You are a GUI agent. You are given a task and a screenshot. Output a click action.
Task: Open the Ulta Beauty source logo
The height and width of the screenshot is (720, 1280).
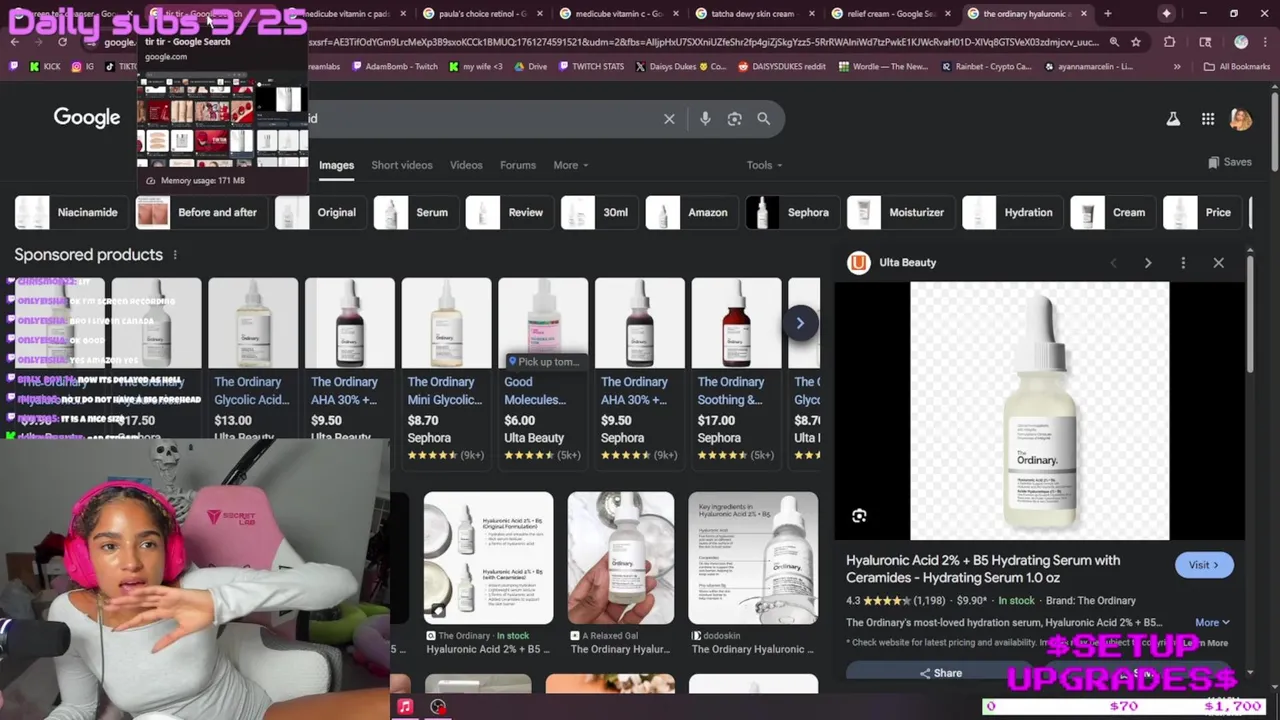[858, 263]
